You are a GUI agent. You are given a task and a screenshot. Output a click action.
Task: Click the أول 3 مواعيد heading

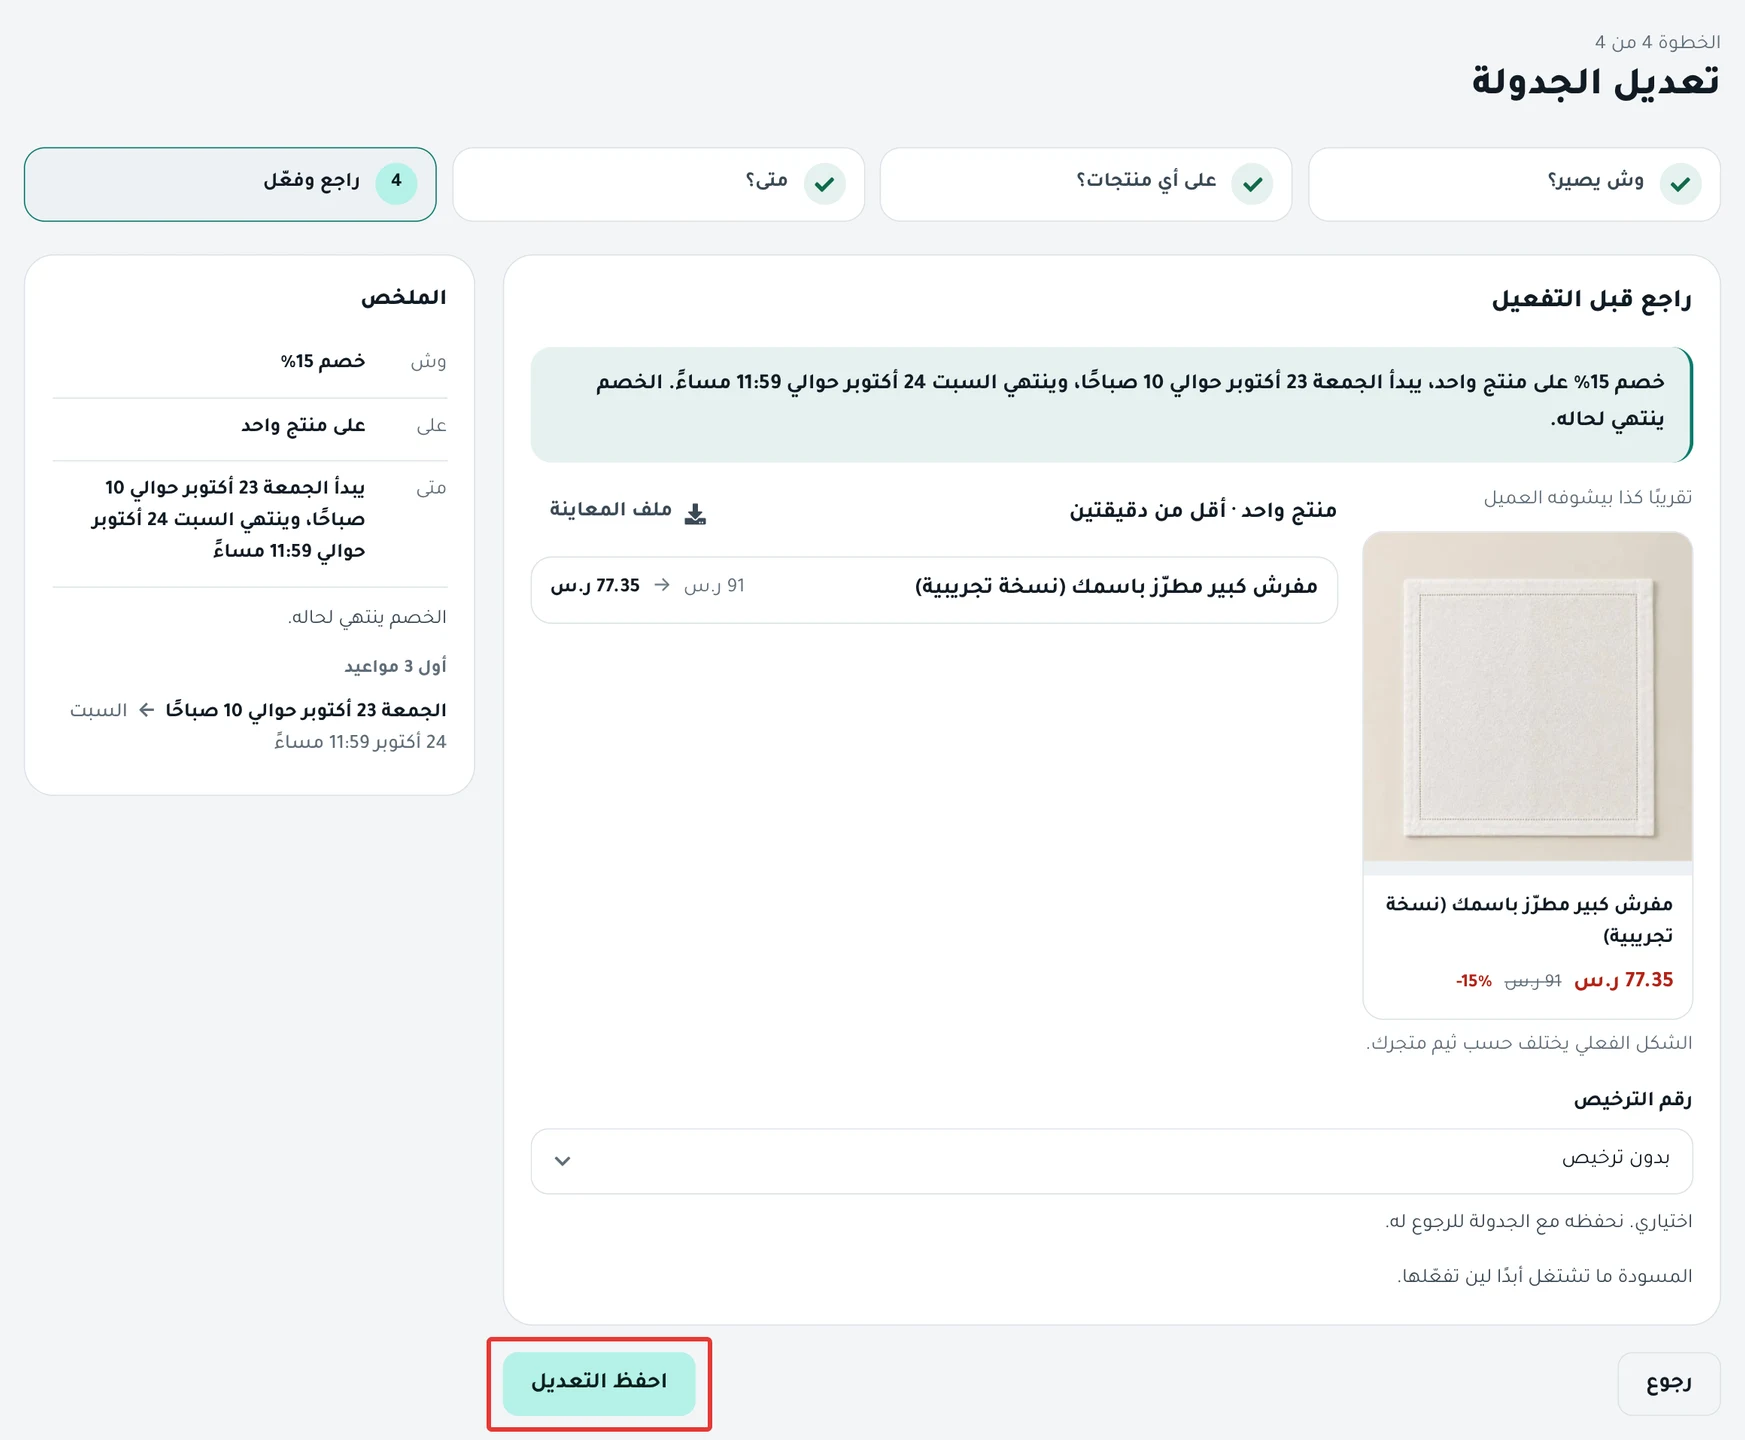395,666
